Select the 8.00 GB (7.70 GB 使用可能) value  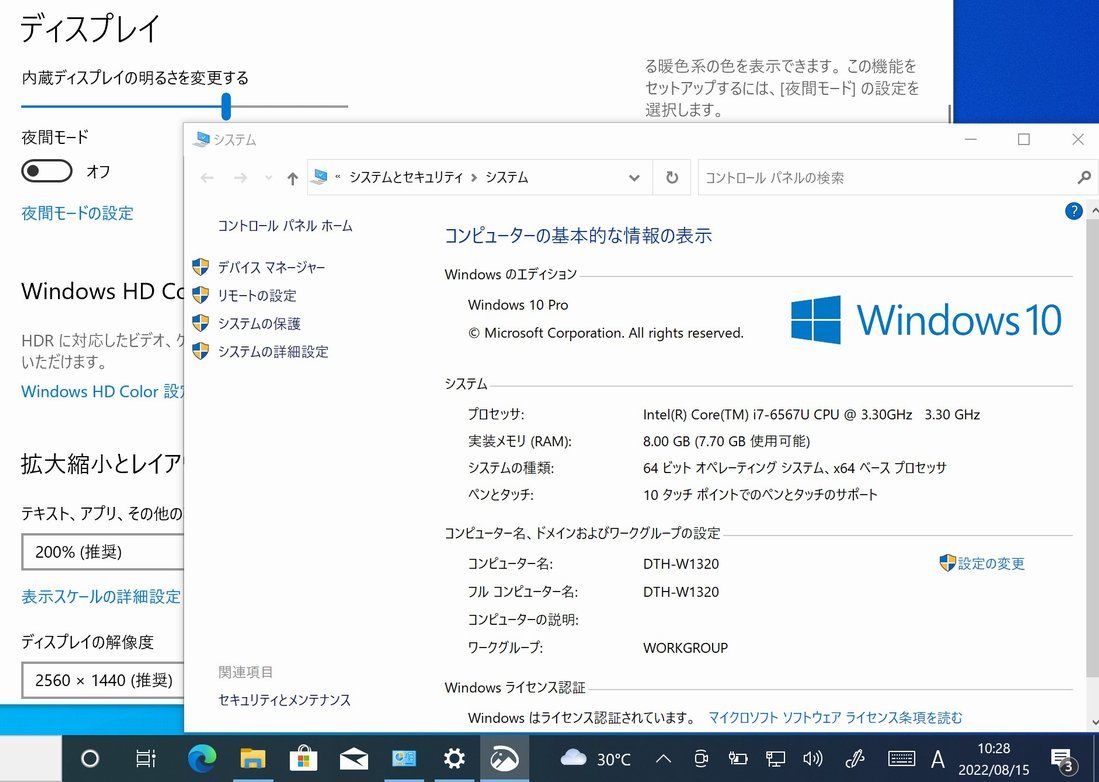pyautogui.click(x=726, y=441)
